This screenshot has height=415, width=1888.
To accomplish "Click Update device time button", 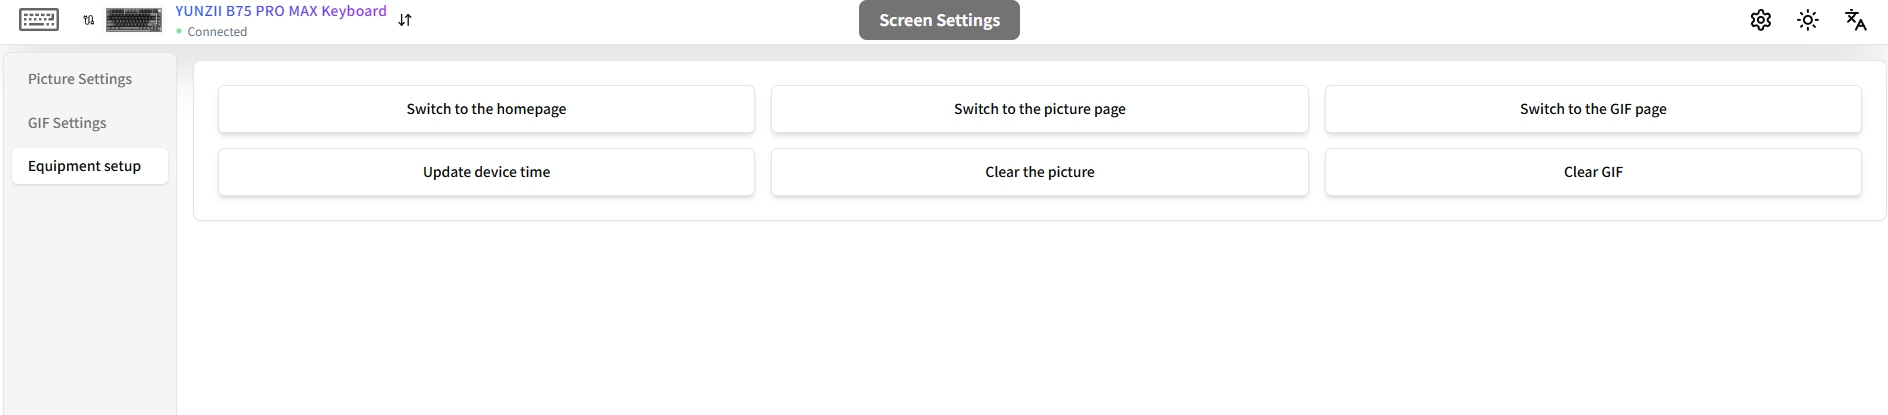I will pos(486,172).
